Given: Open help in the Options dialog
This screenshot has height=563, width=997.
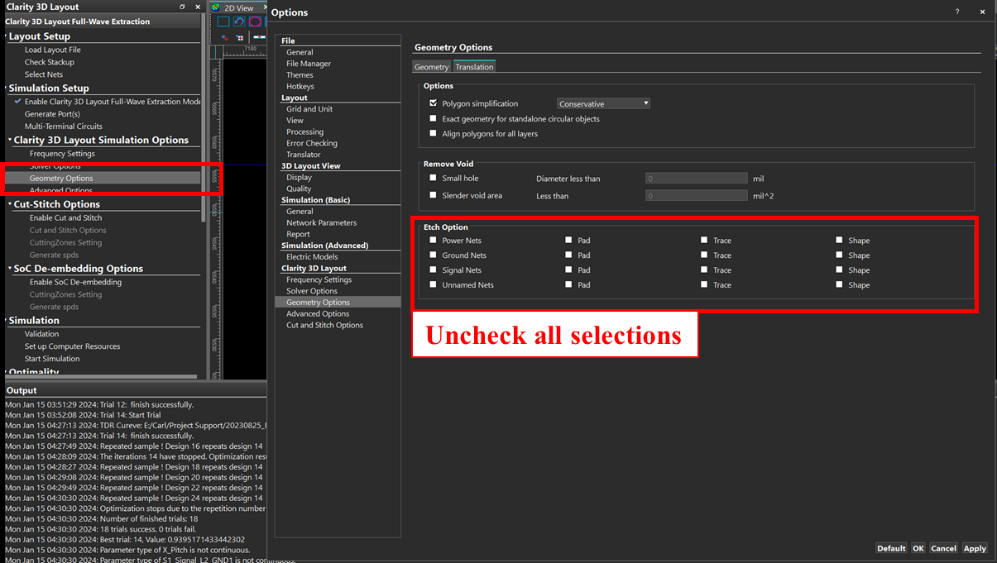Looking at the screenshot, I should coord(957,12).
